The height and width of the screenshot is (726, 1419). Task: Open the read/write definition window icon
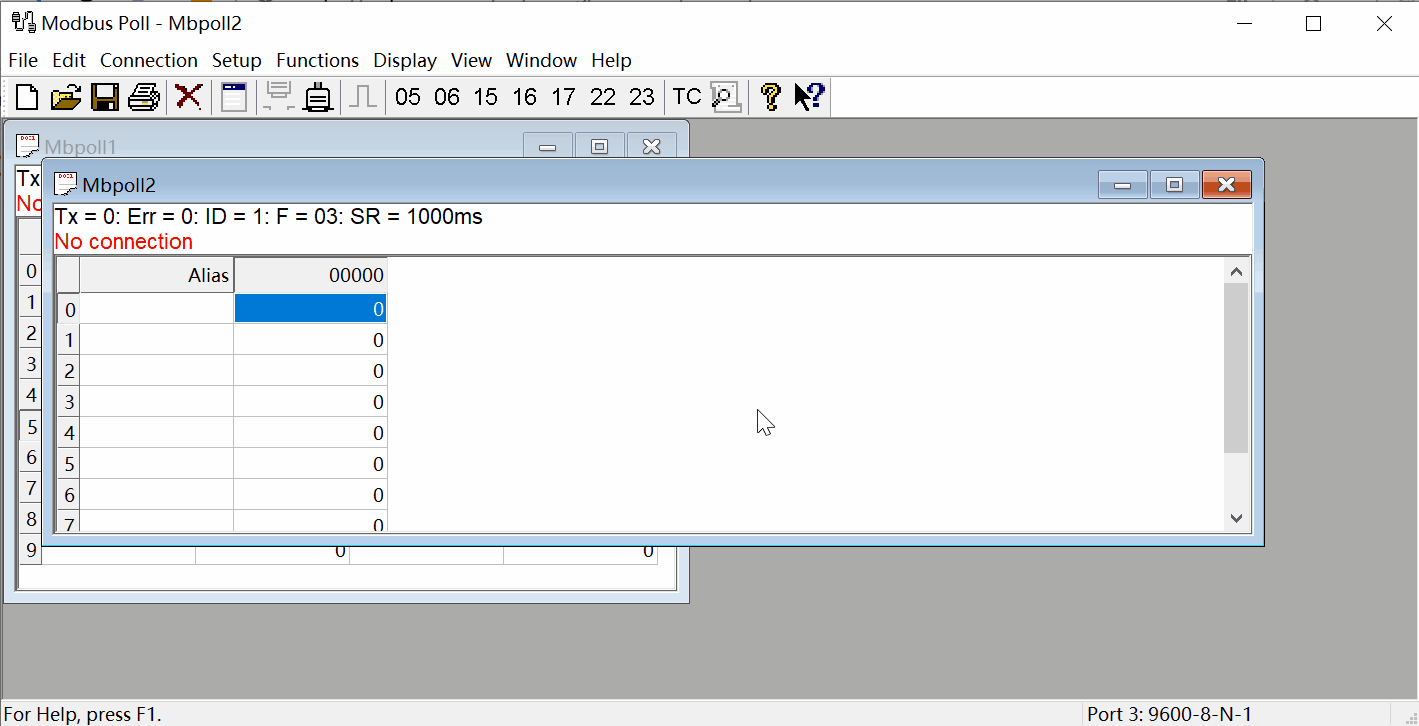[234, 97]
